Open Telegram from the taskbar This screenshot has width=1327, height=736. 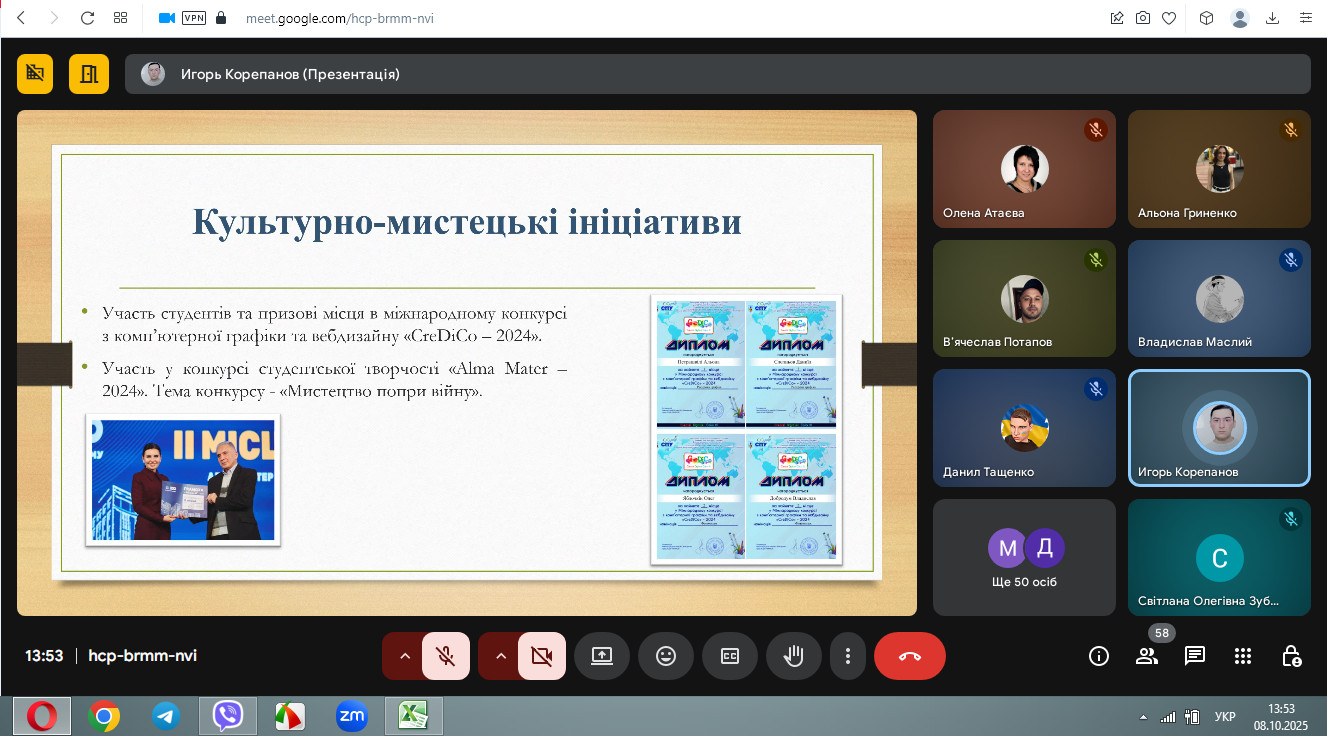165,716
